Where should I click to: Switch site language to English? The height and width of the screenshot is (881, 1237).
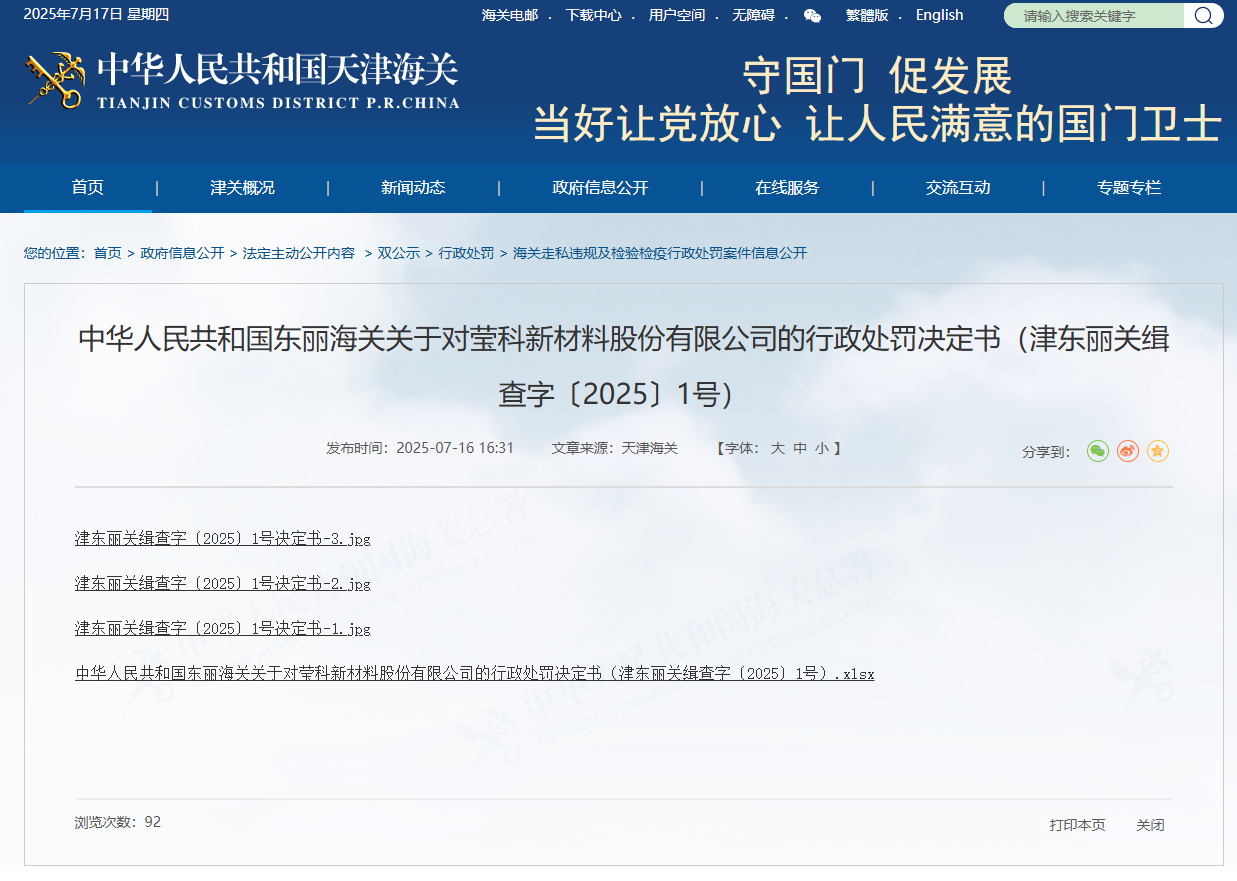click(940, 15)
